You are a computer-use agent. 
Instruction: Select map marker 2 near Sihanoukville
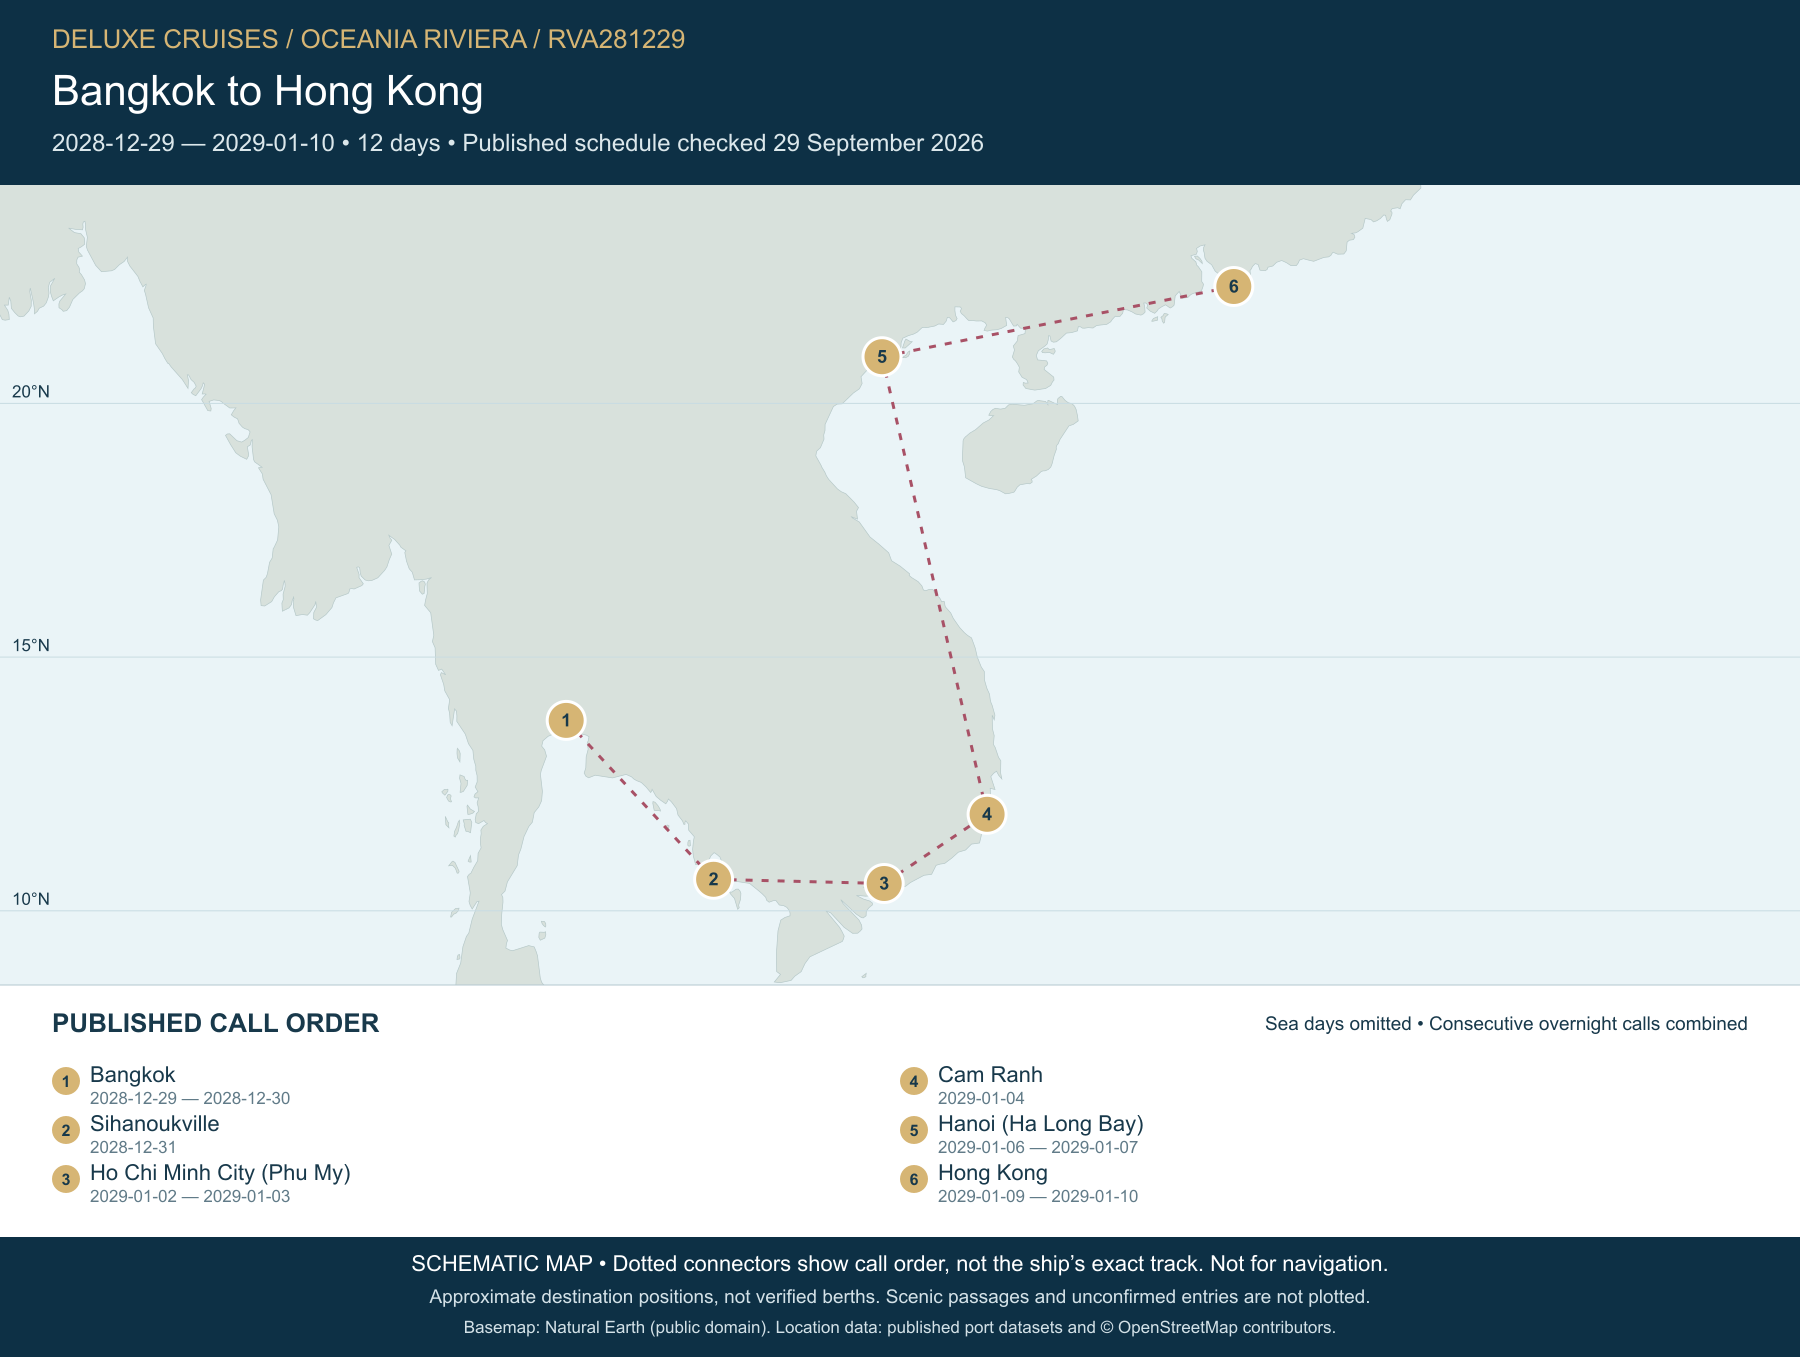(x=713, y=879)
